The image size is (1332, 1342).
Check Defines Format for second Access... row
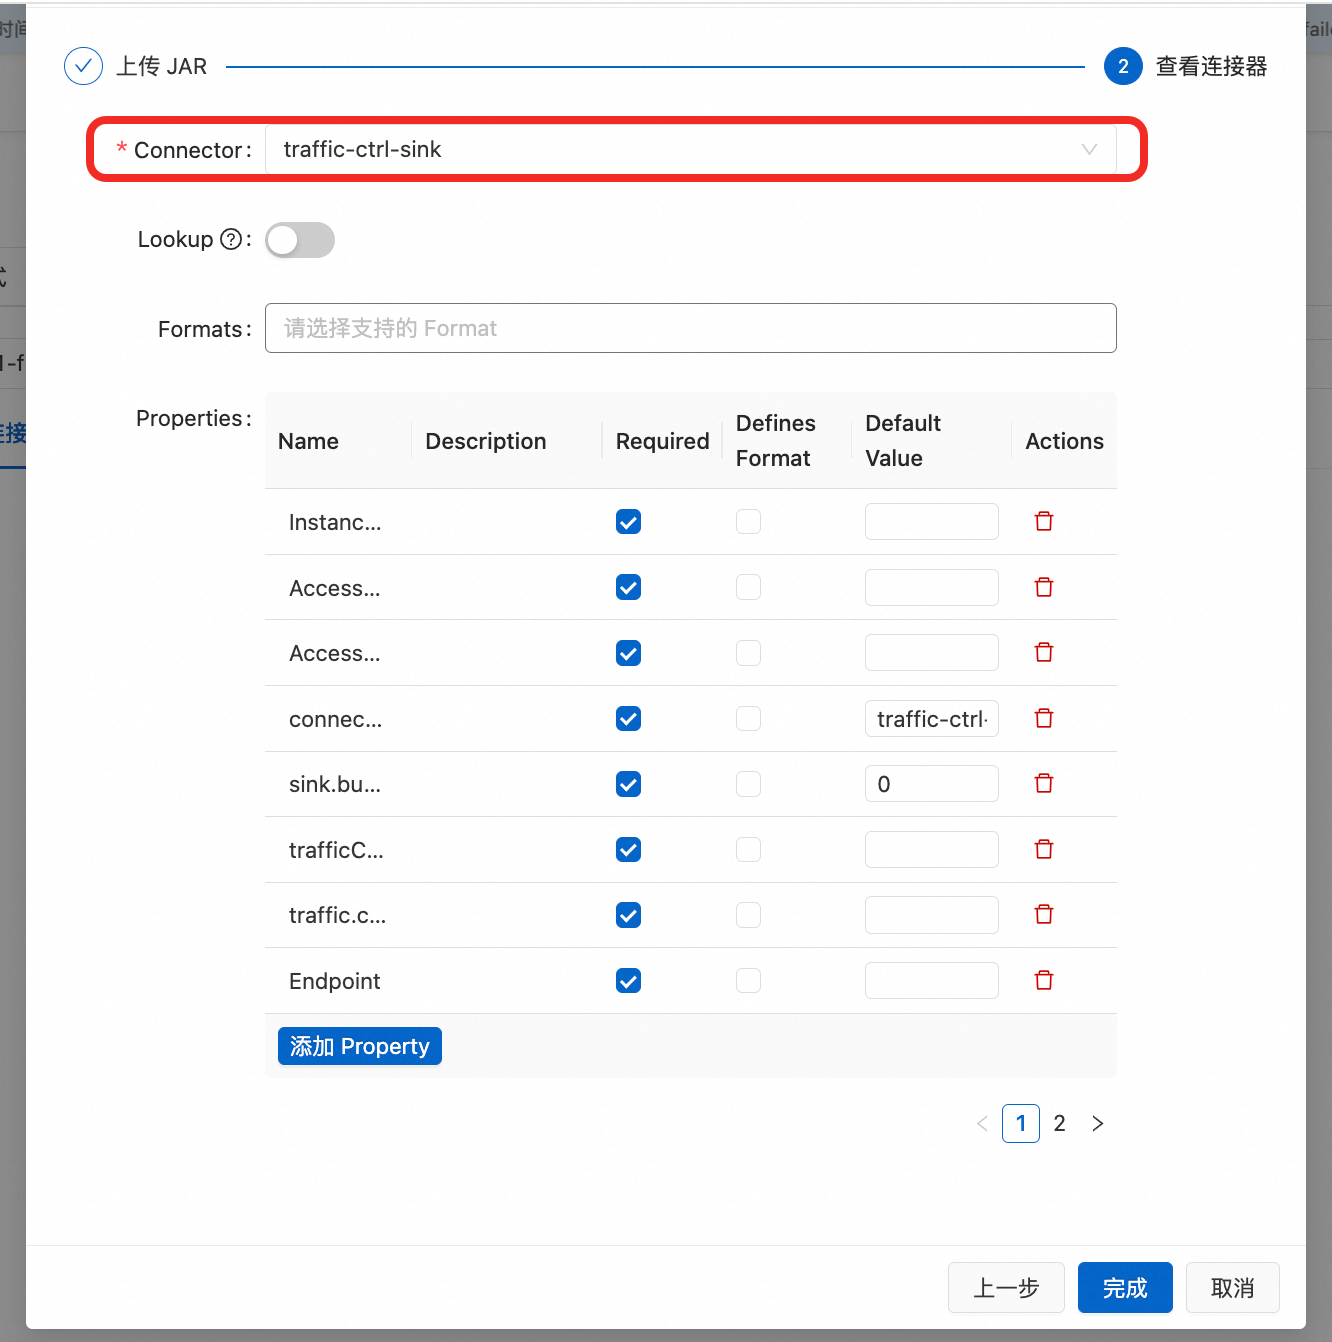[748, 653]
